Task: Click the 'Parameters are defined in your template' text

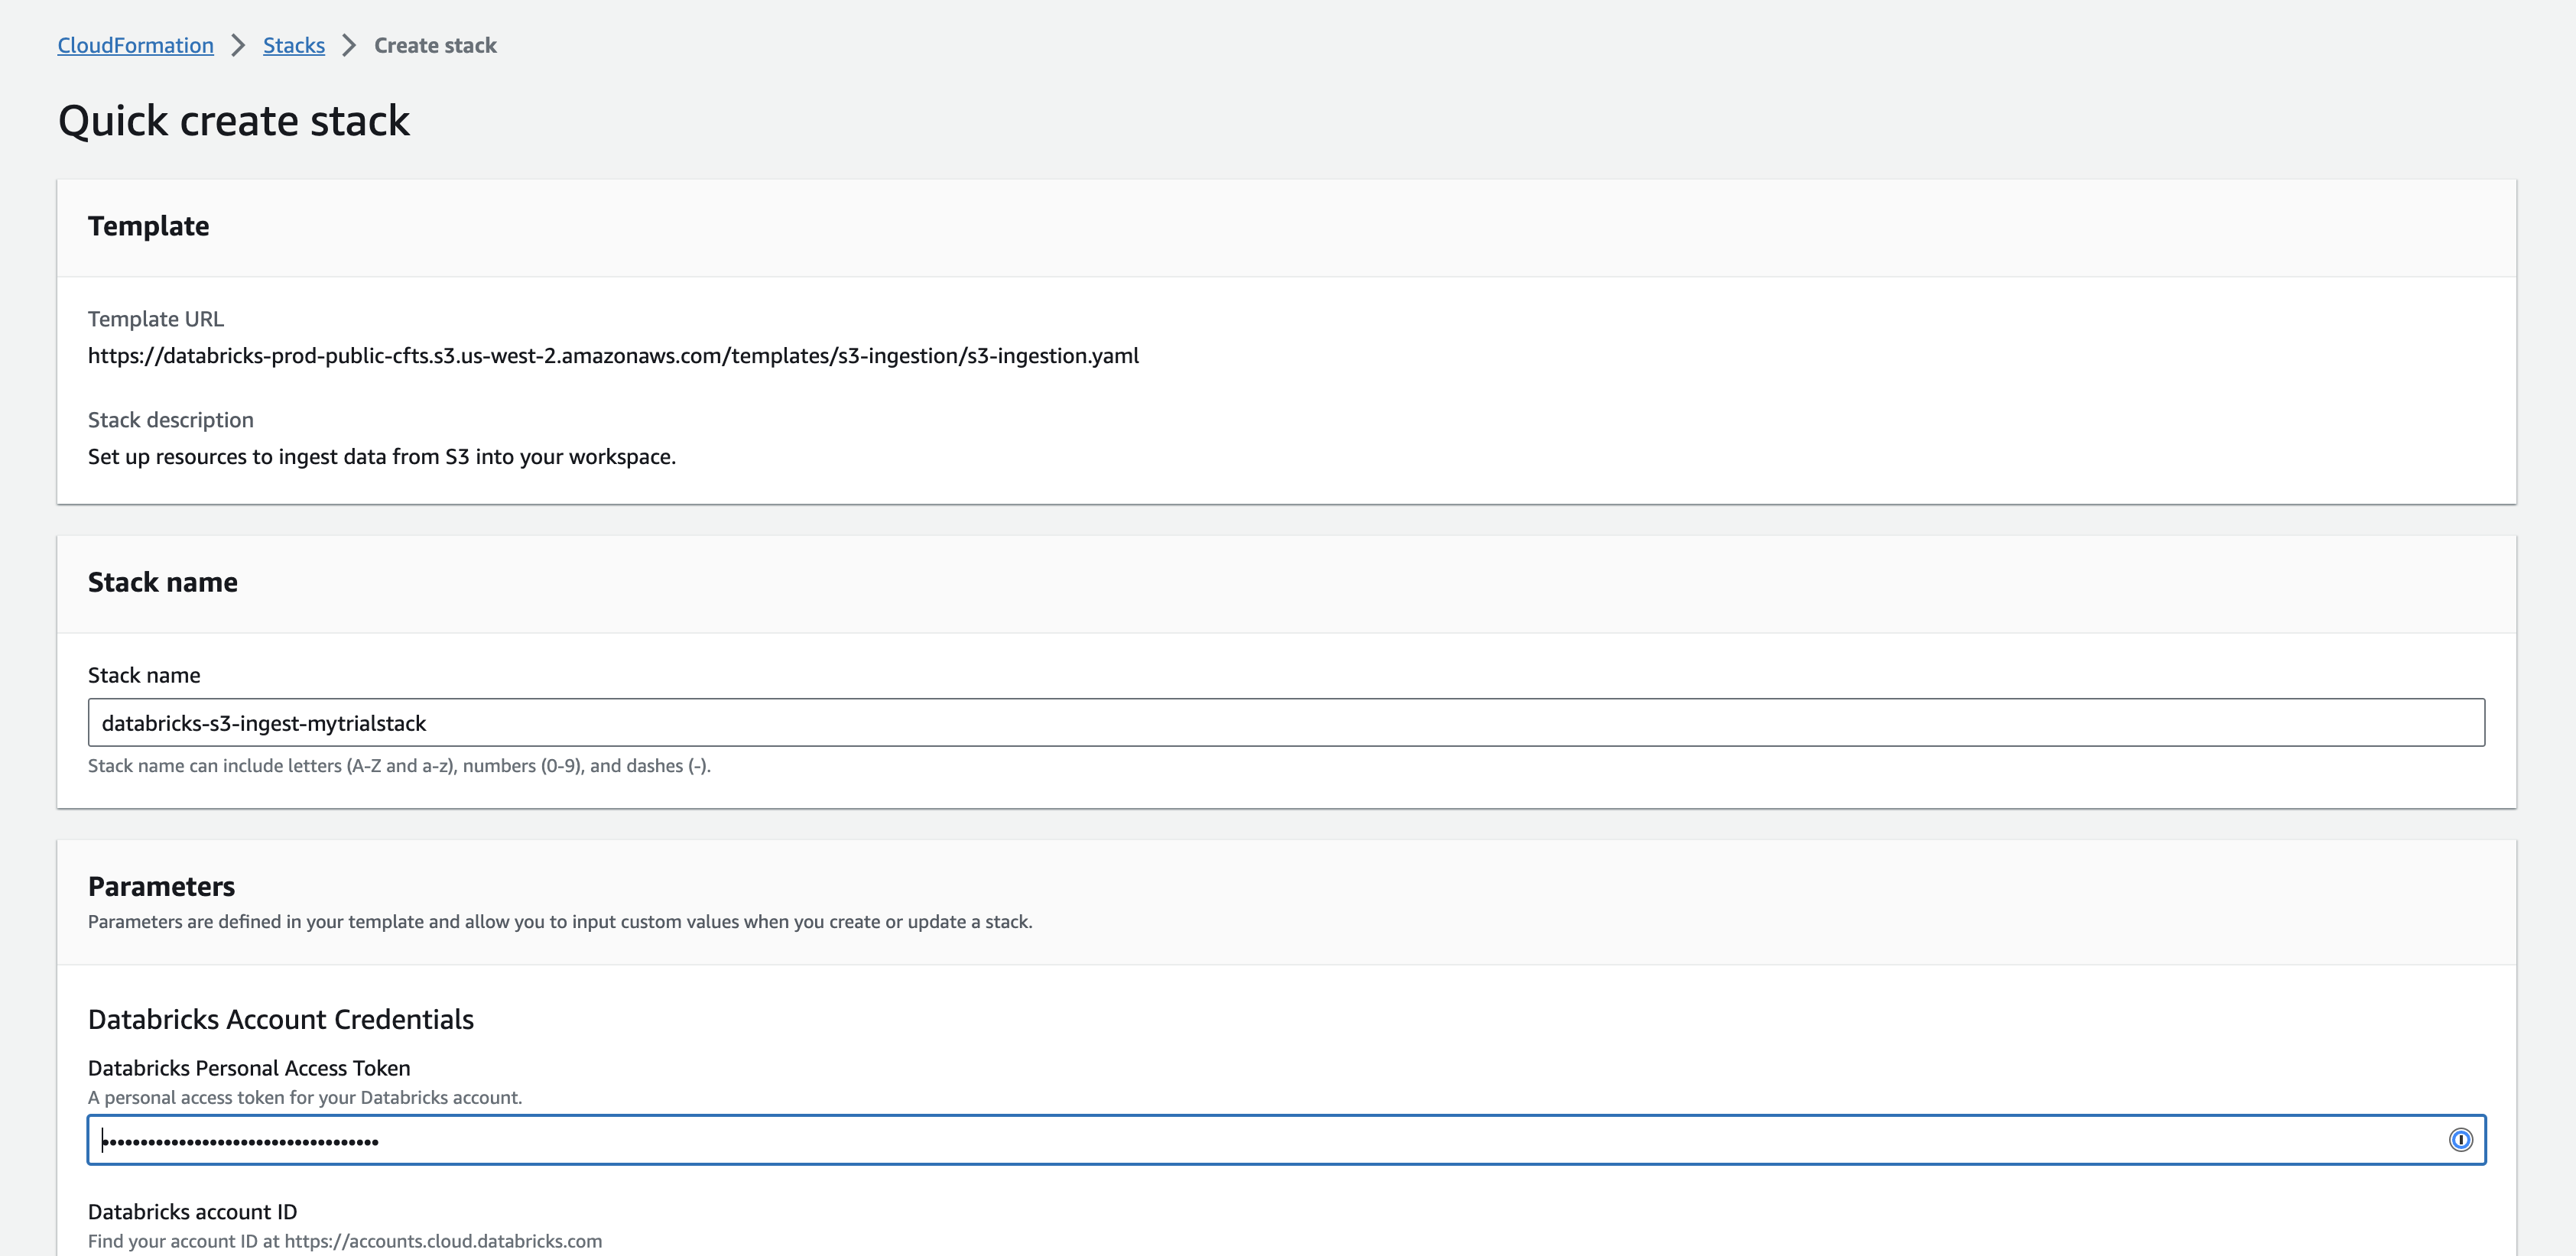Action: click(x=559, y=922)
